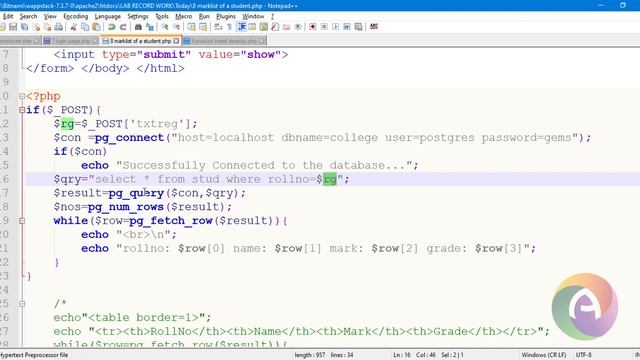Viewport: 640px width, 360px height.
Task: Close the login page.php tab
Action: tap(95, 41)
